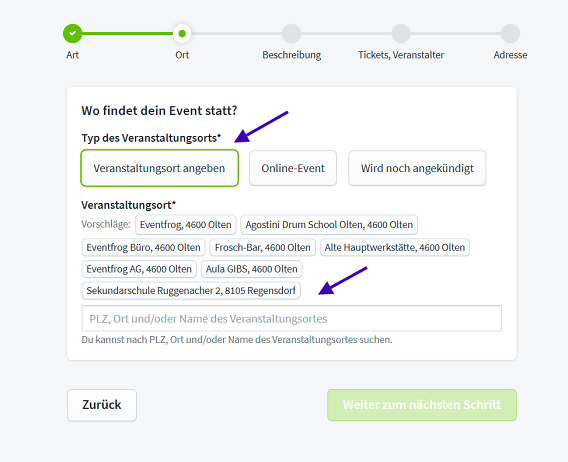Go back with the Zurück button
This screenshot has height=462, width=568.
pos(102,405)
